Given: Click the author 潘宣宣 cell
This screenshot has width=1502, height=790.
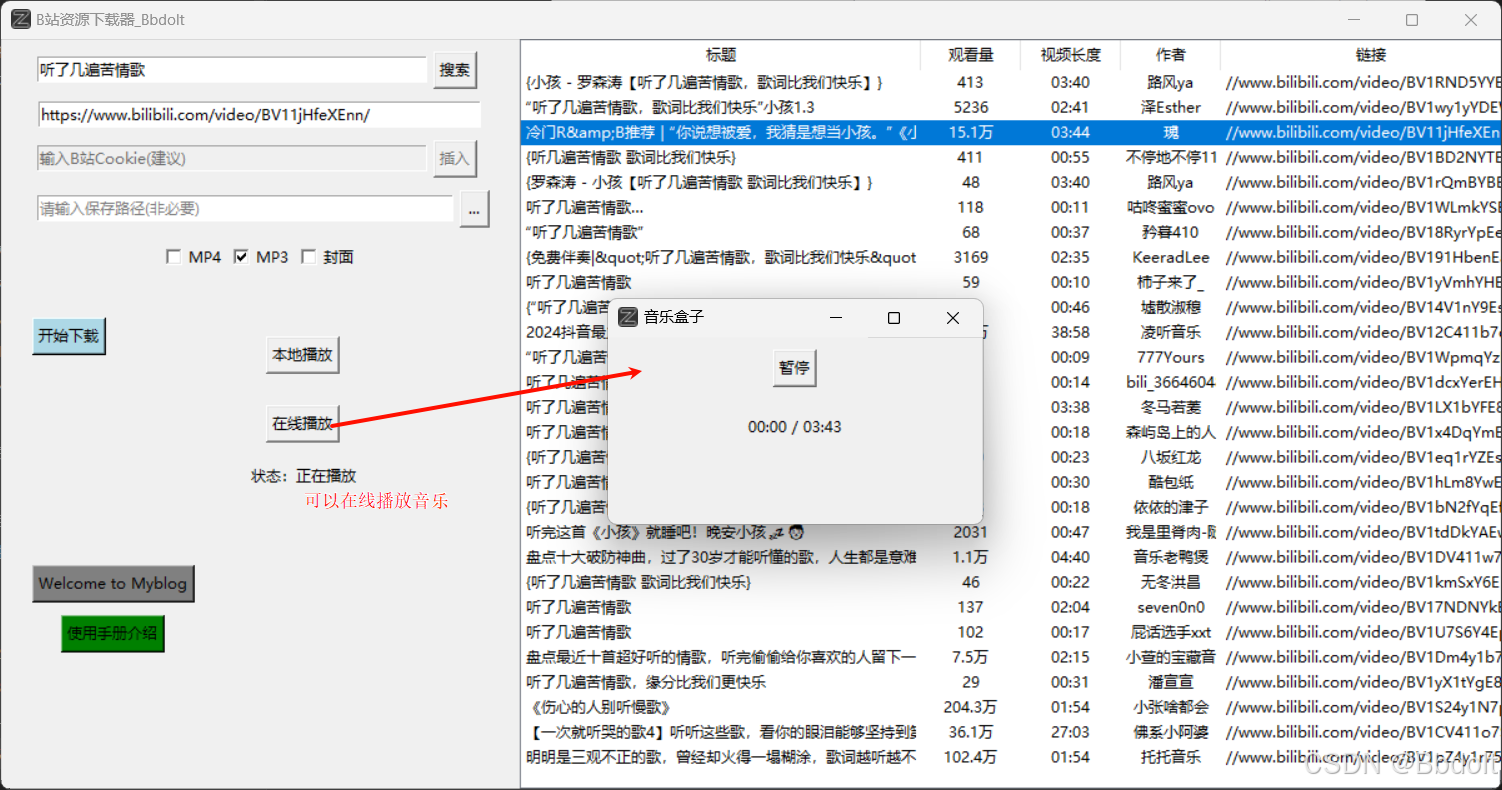Looking at the screenshot, I should point(1171,682).
